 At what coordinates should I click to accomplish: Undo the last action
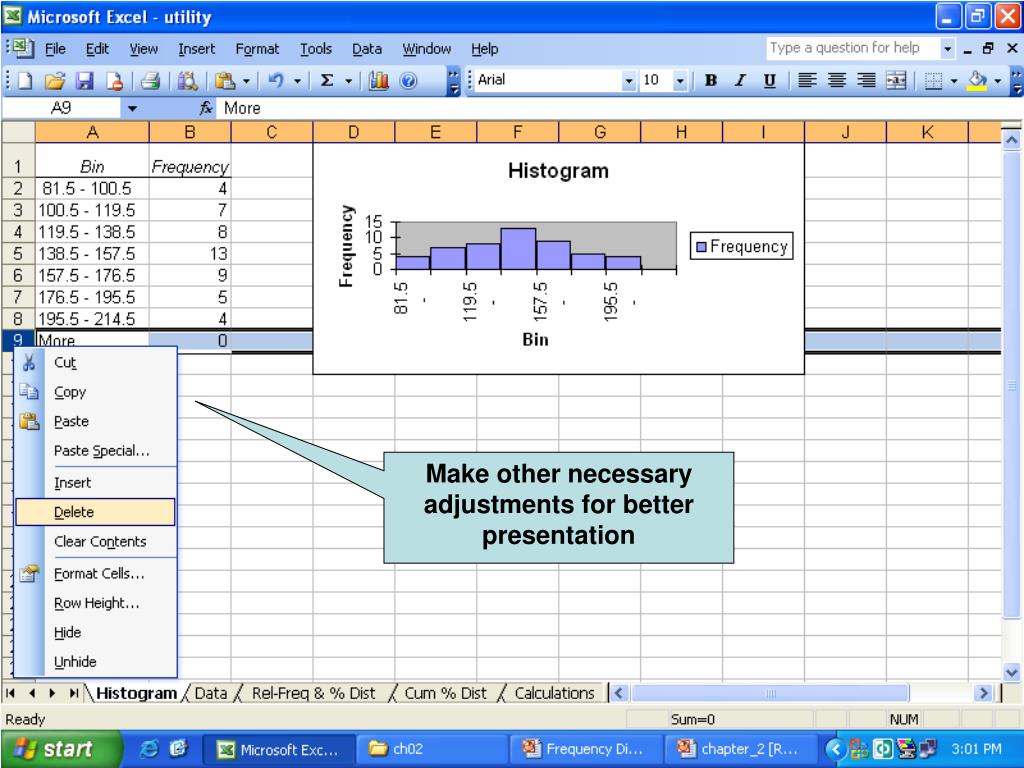point(276,81)
